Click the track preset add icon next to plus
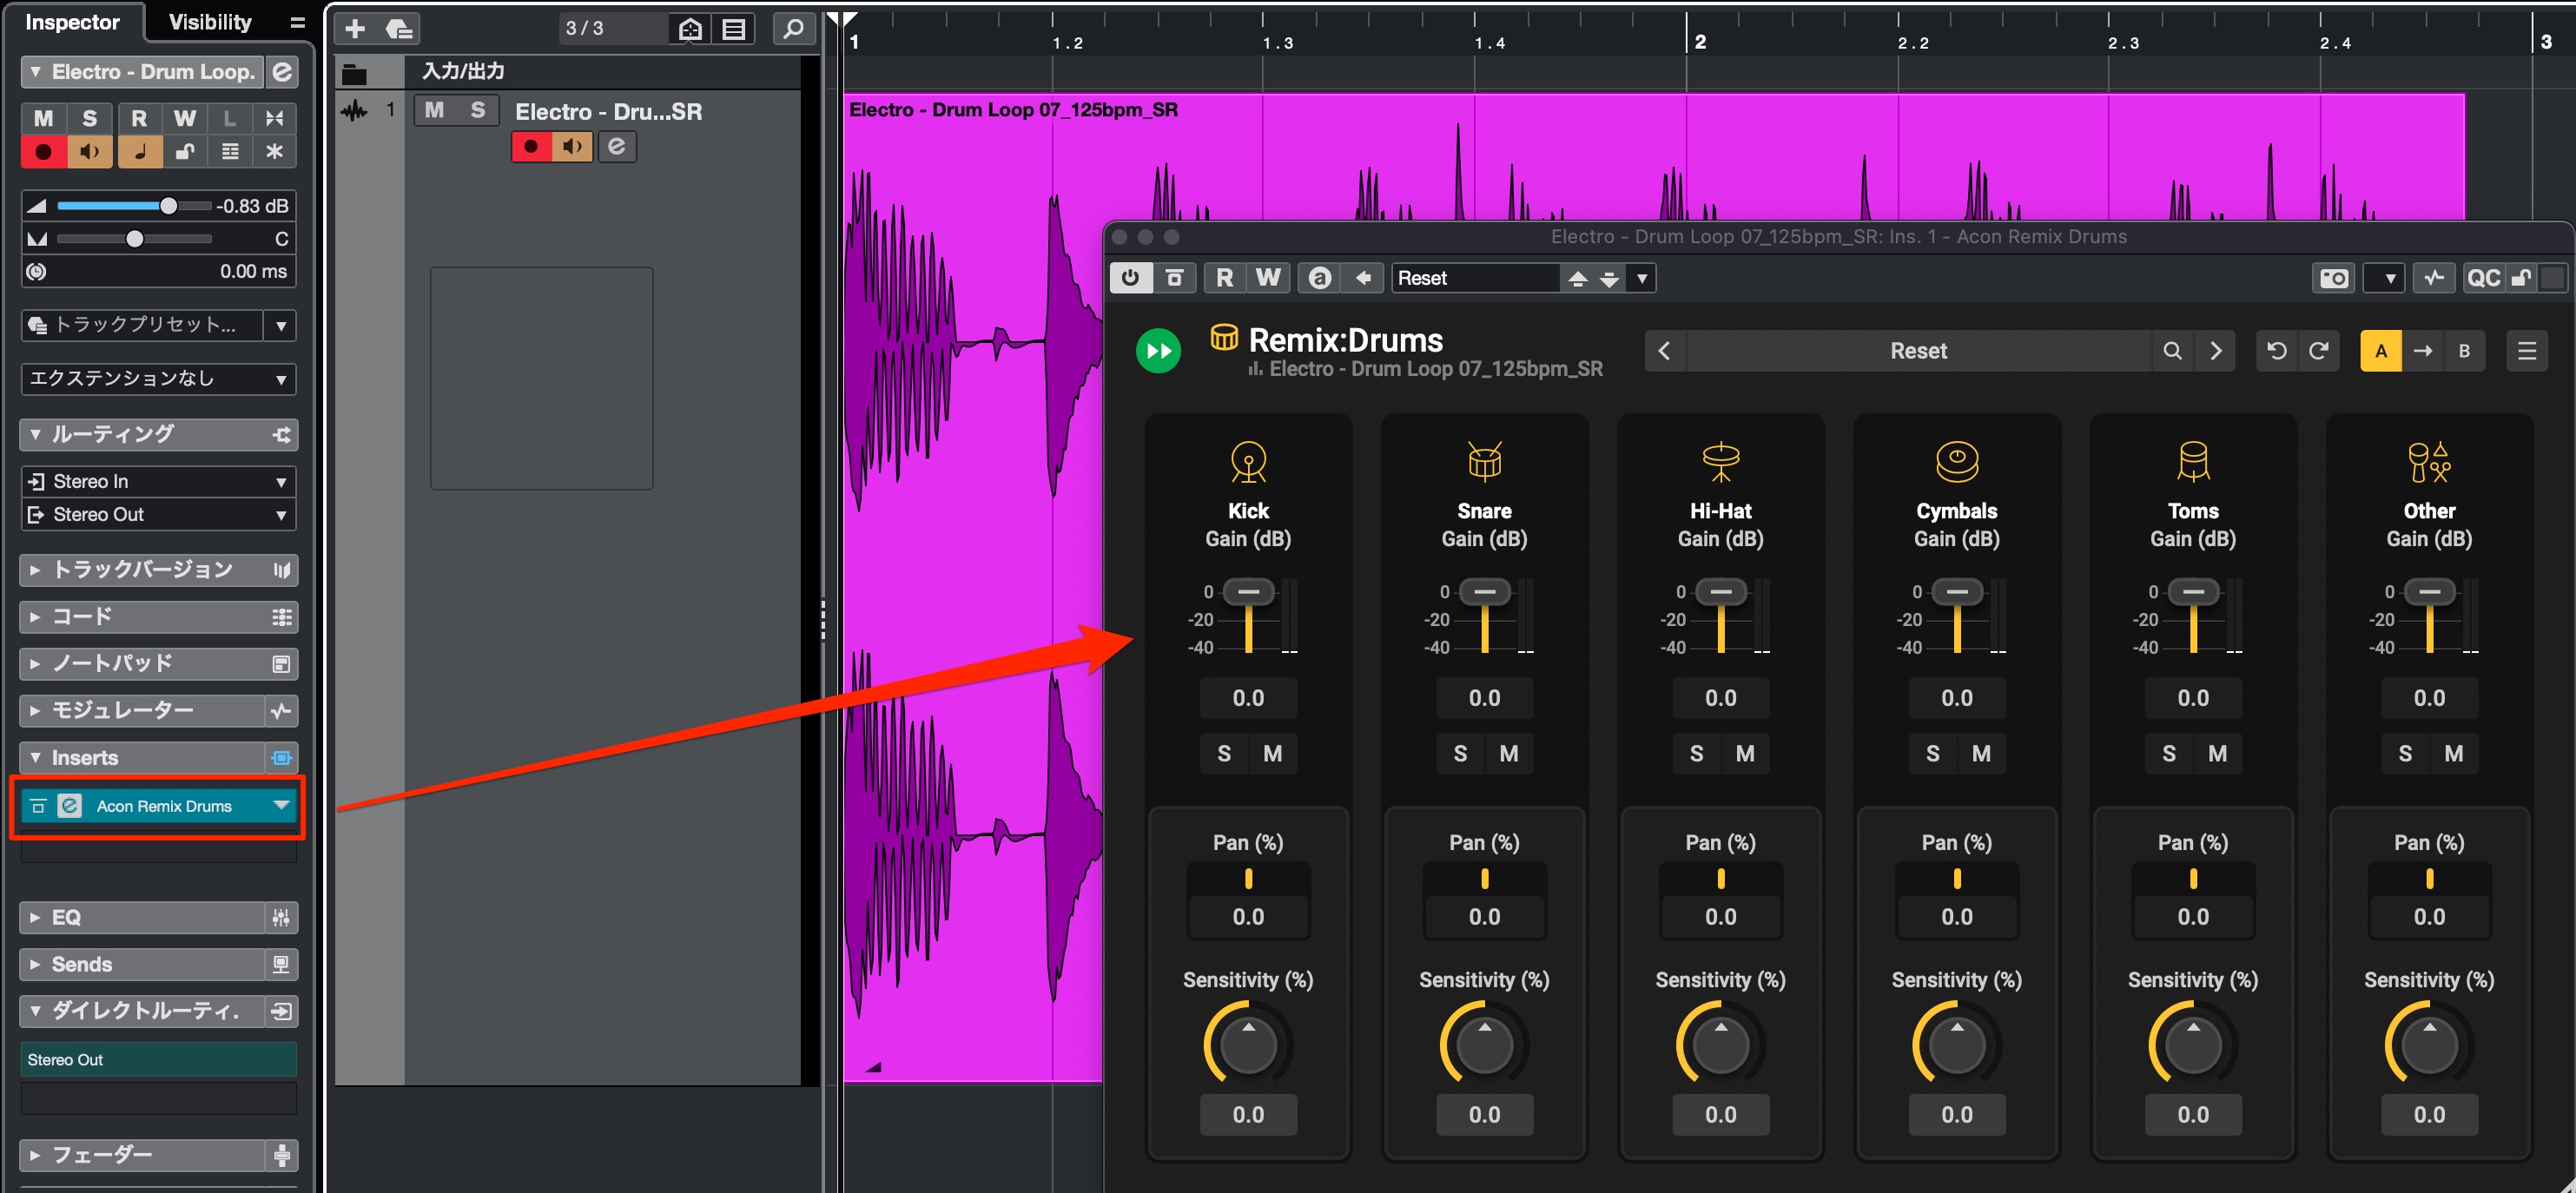The width and height of the screenshot is (2576, 1193). point(399,29)
